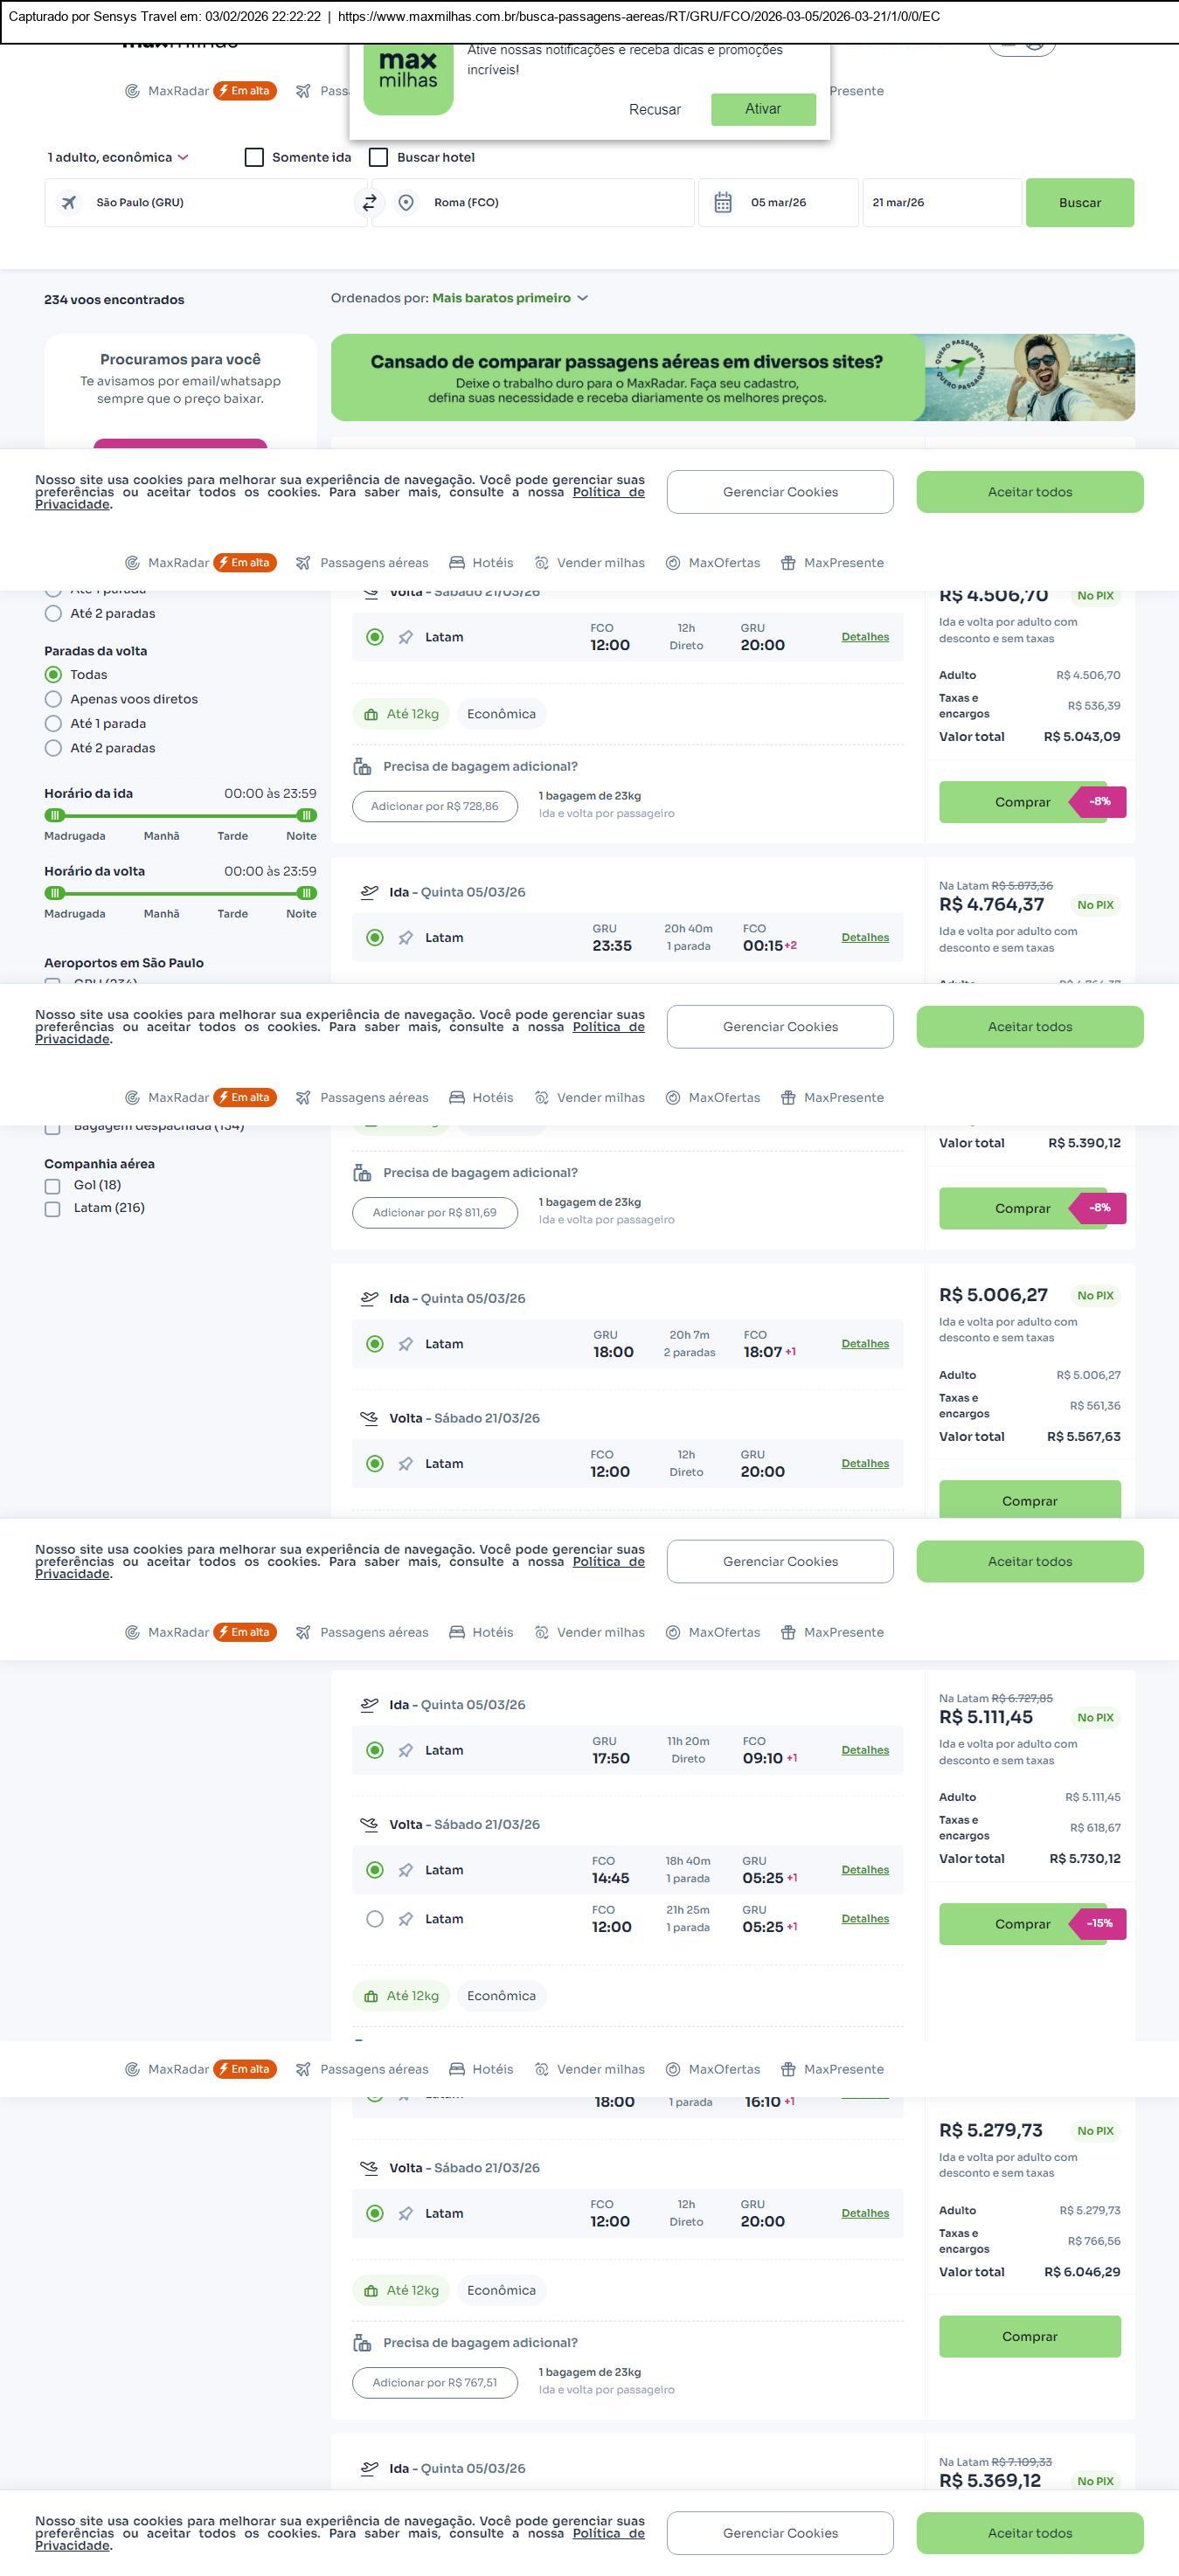Click the calendar icon beside departure date

pos(723,203)
